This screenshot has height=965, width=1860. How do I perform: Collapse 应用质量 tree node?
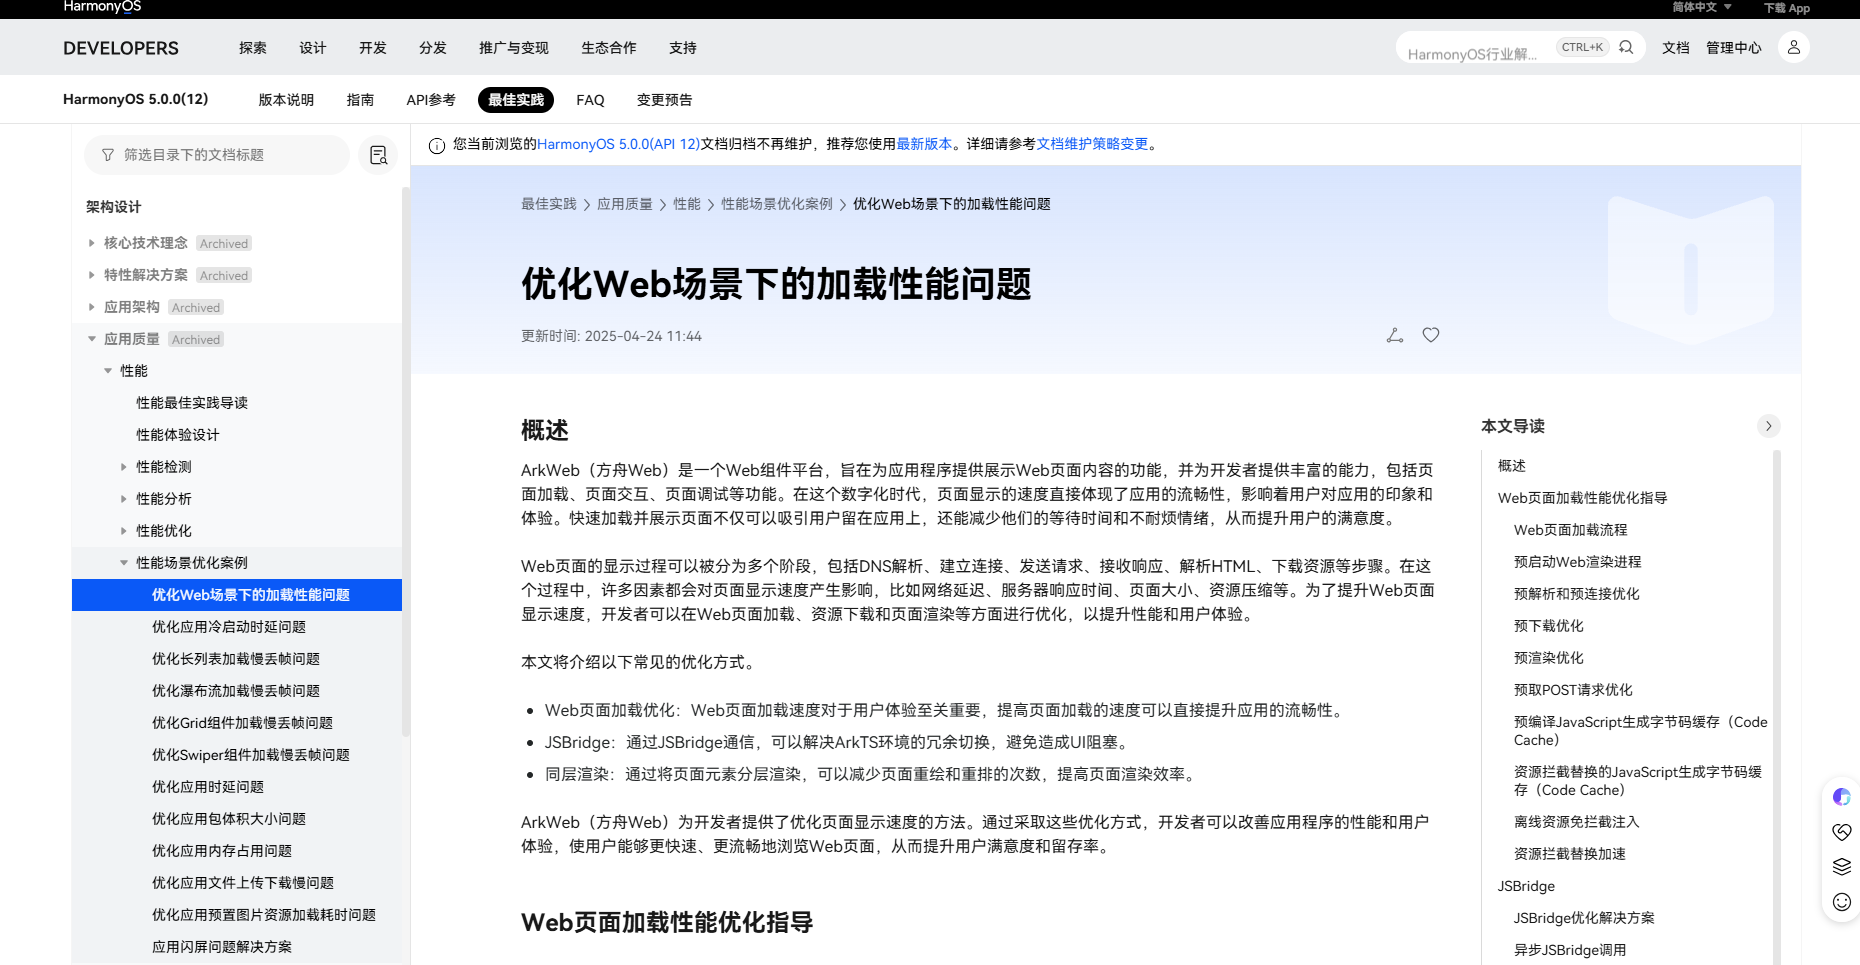[x=91, y=339]
